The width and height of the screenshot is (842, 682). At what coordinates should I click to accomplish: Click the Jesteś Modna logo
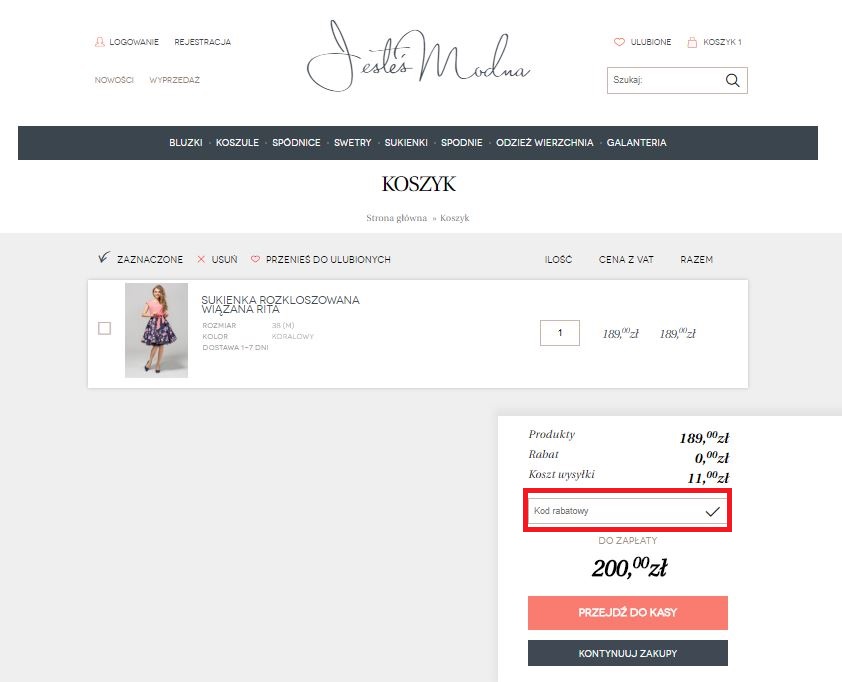coord(419,56)
